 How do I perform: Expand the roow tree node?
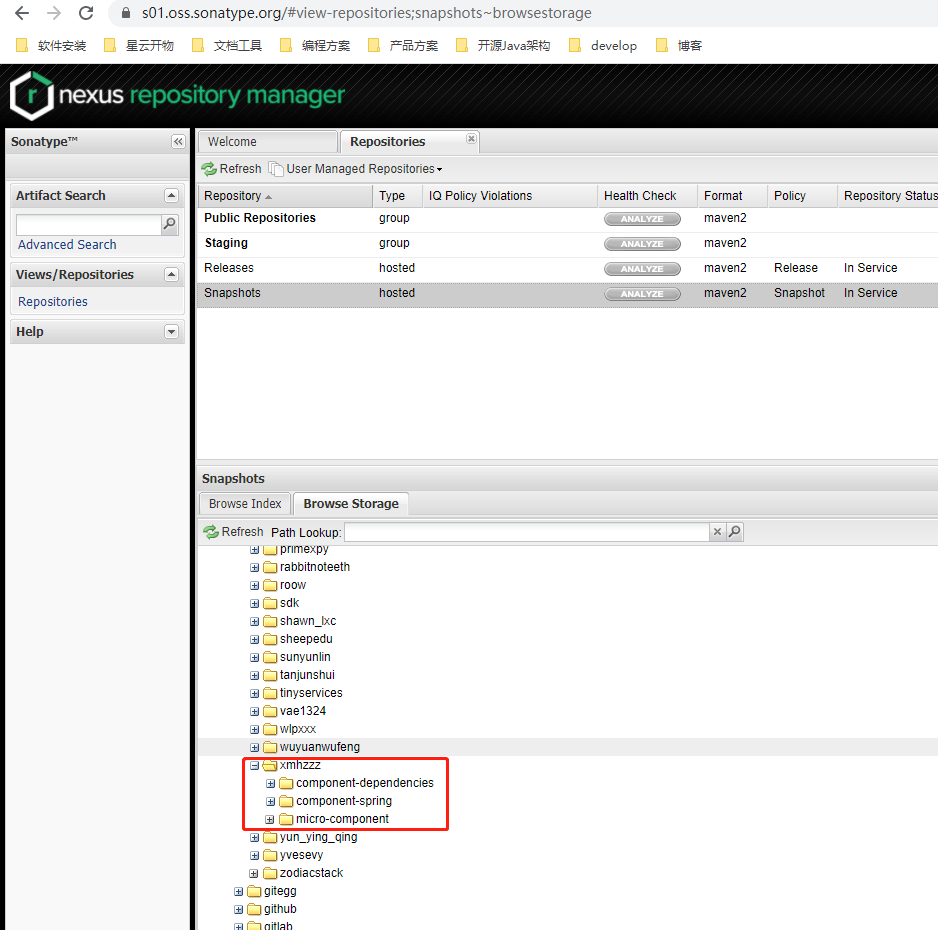click(254, 586)
